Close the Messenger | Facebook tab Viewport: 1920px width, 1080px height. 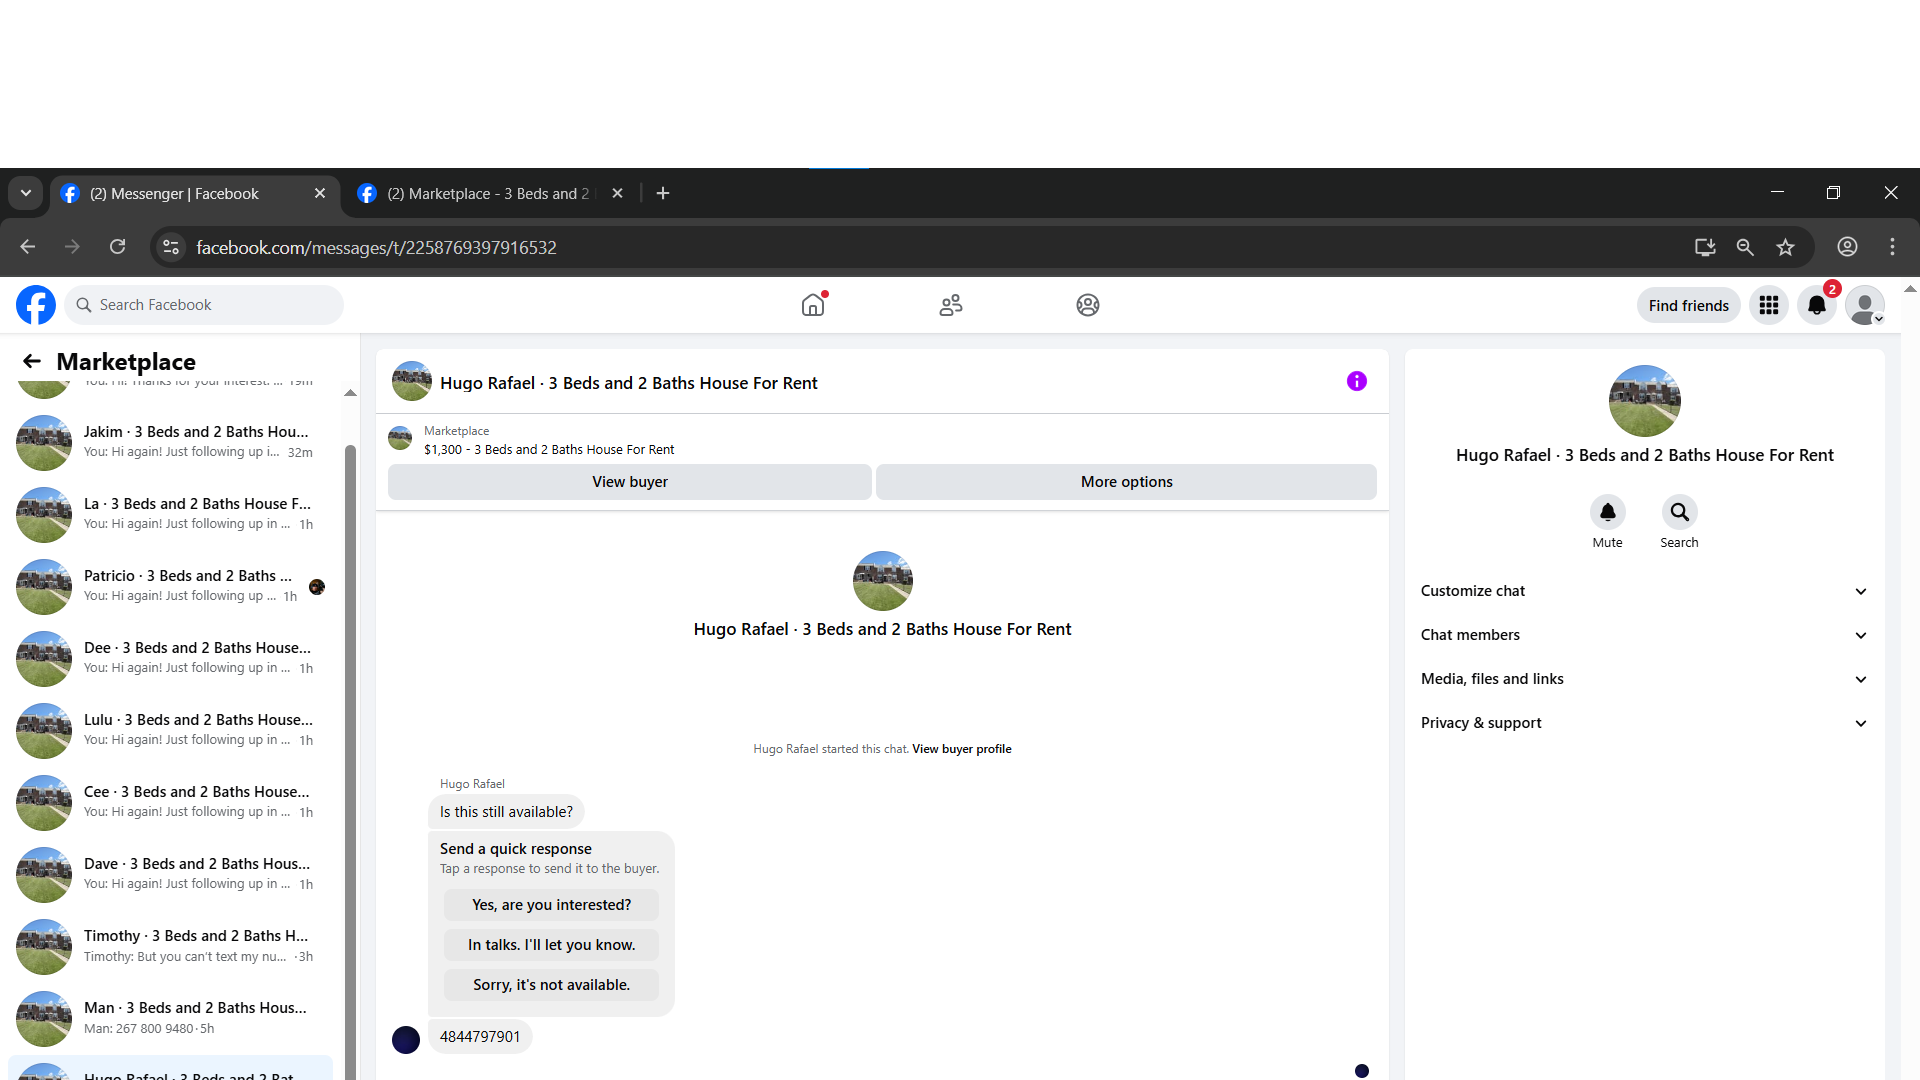[320, 193]
